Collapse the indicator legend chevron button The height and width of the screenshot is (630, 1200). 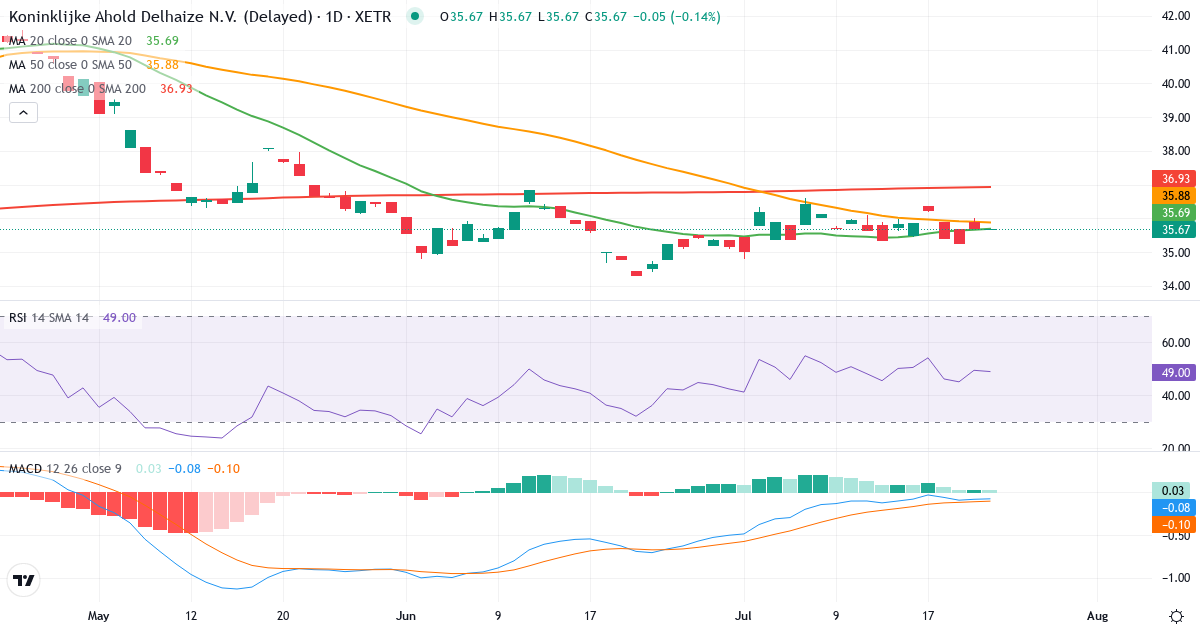[24, 113]
